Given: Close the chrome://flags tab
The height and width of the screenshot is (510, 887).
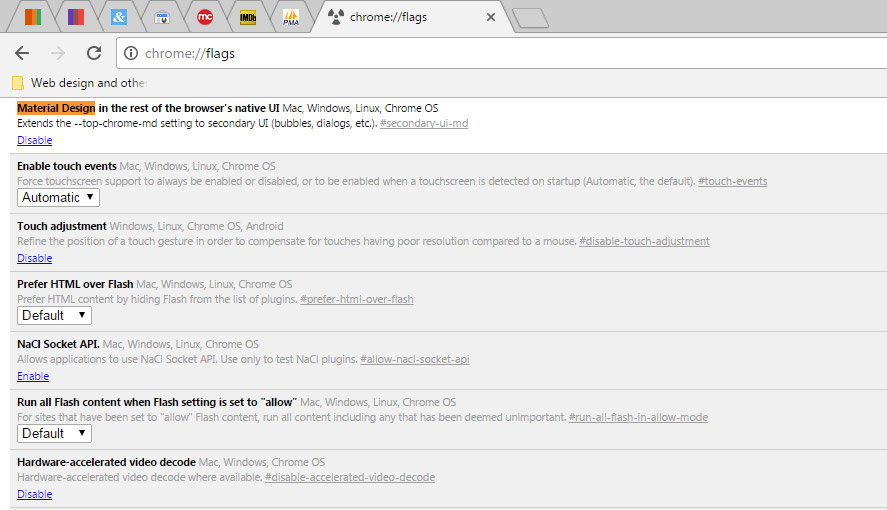Looking at the screenshot, I should [491, 17].
